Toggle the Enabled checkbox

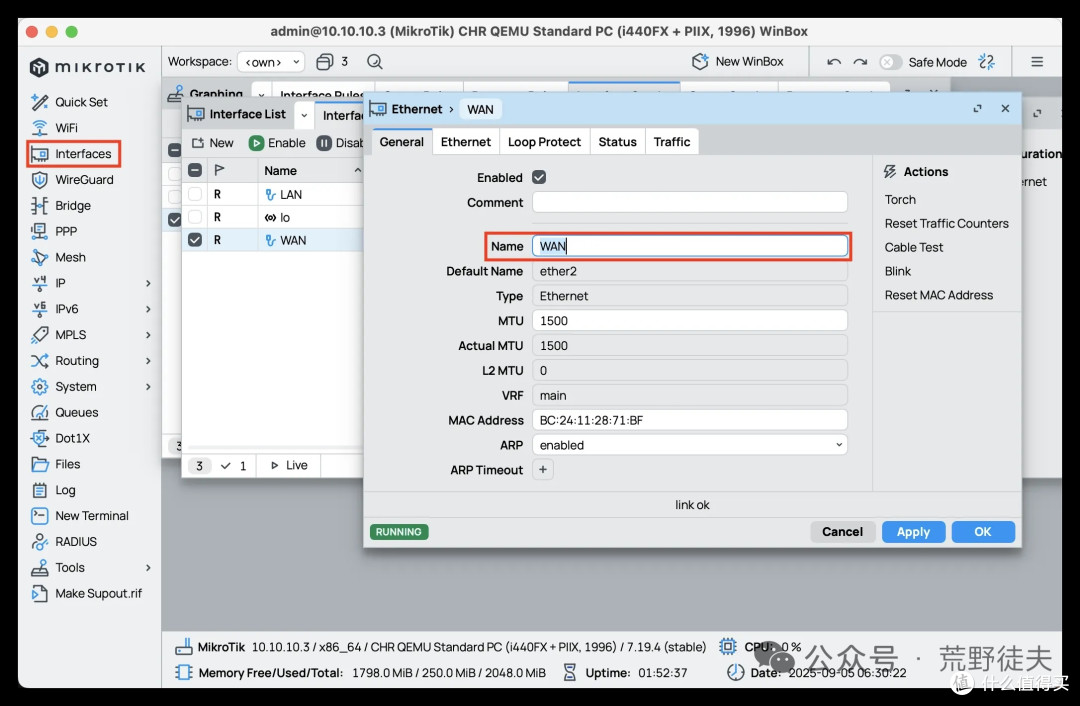539,178
